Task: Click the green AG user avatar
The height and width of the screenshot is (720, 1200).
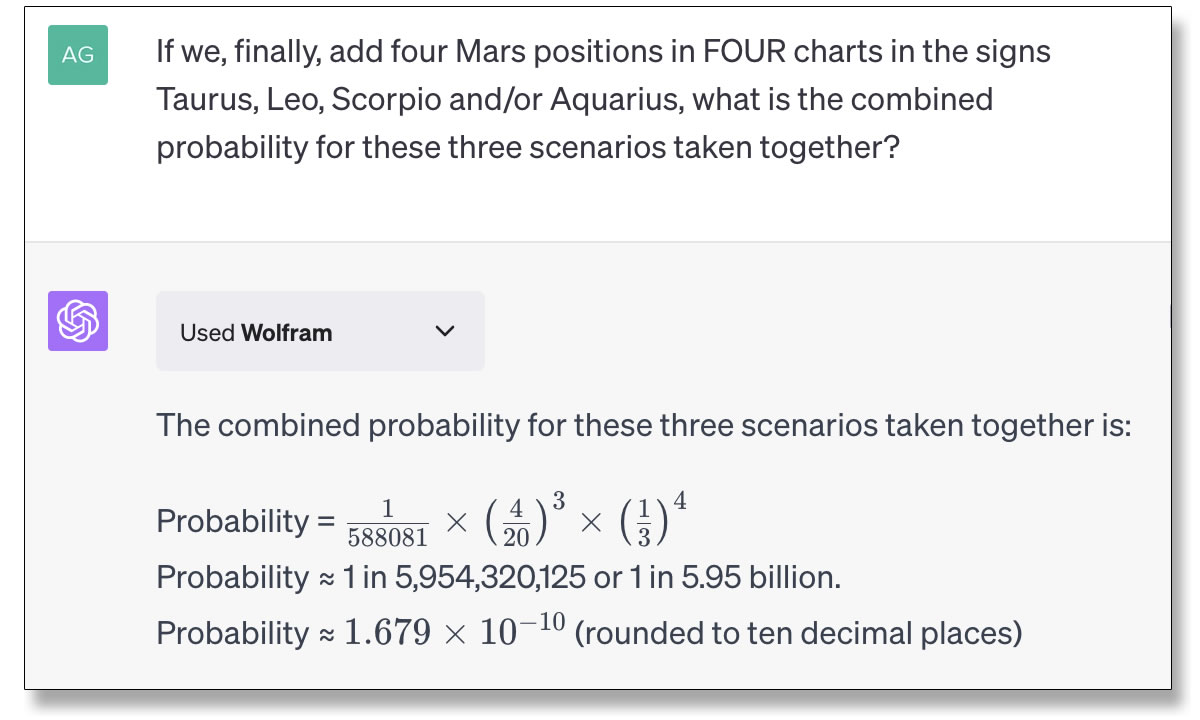Action: (78, 55)
